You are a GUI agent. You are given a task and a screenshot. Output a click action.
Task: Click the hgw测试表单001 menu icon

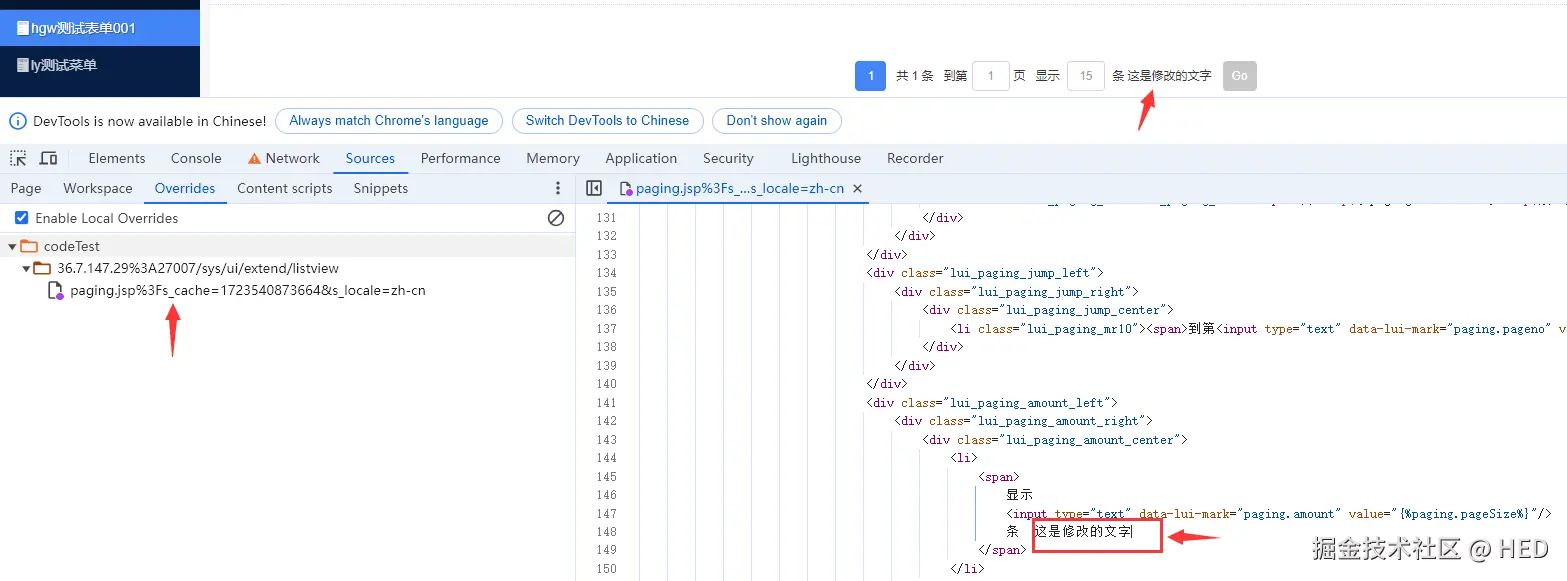coord(23,29)
